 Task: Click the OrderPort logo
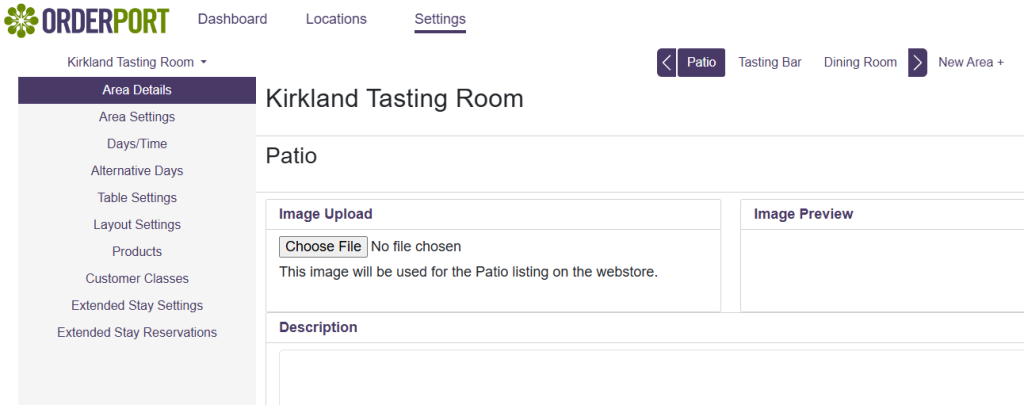pos(87,20)
